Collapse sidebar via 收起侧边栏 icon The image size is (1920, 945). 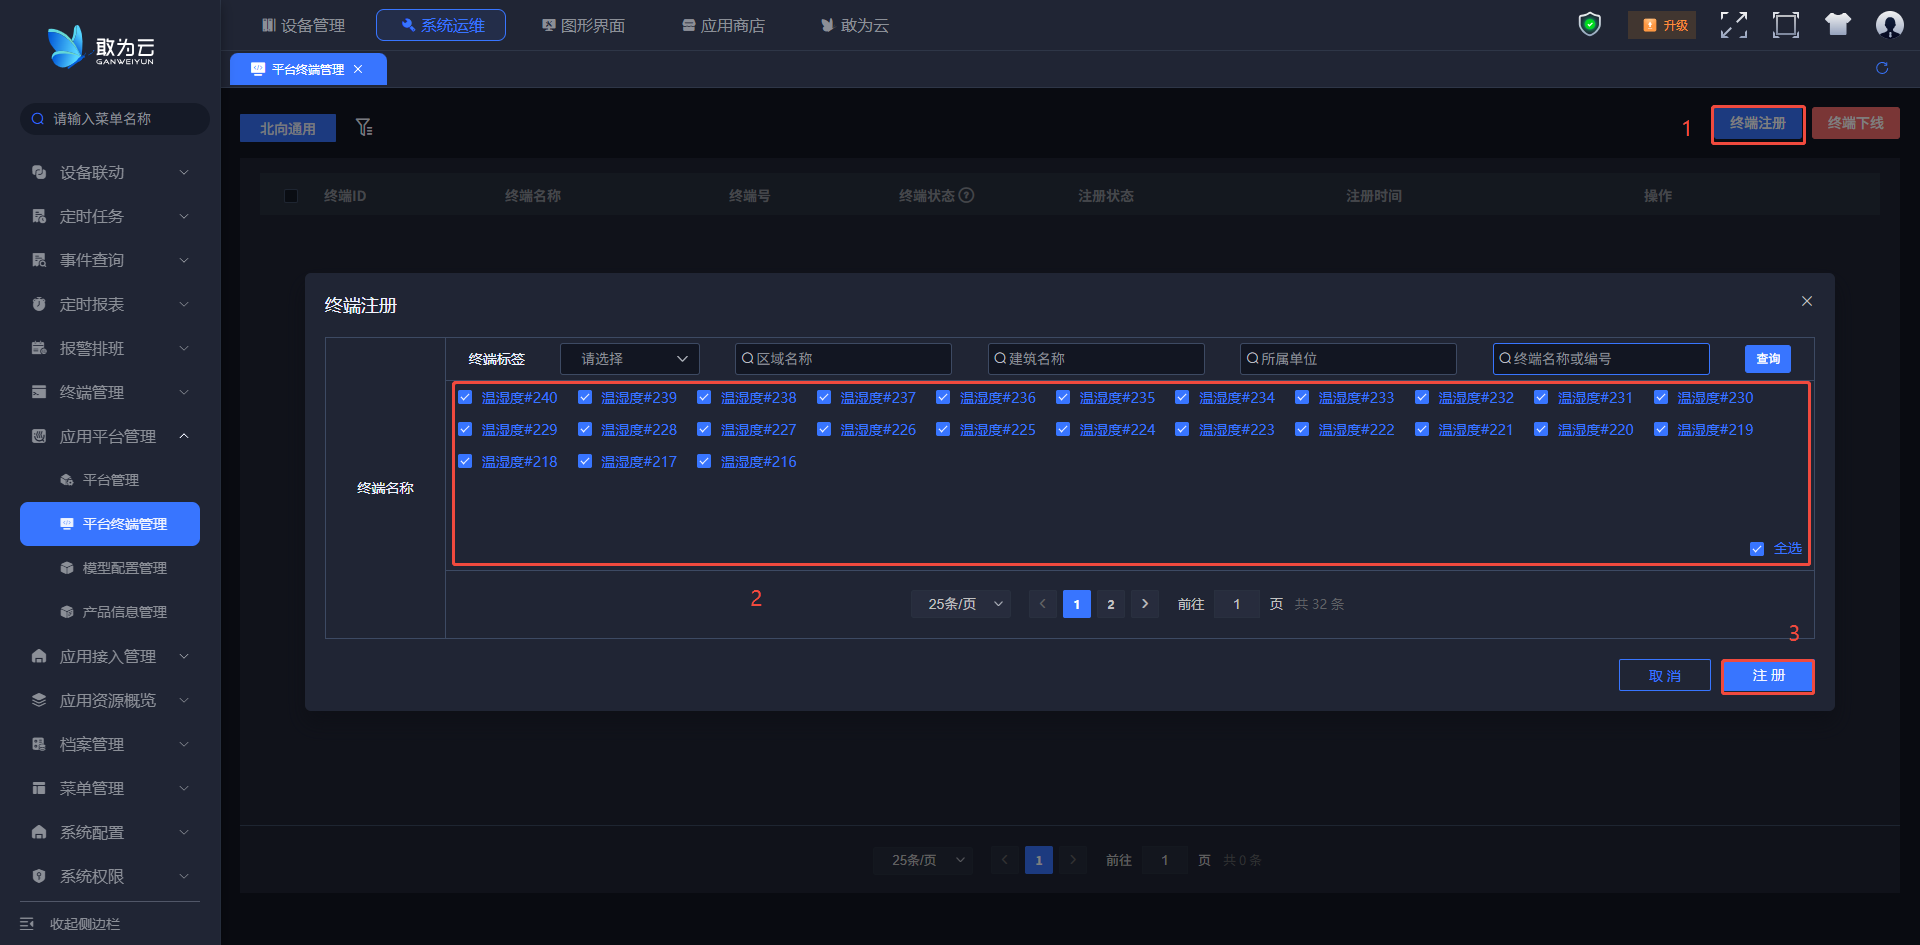pos(27,923)
